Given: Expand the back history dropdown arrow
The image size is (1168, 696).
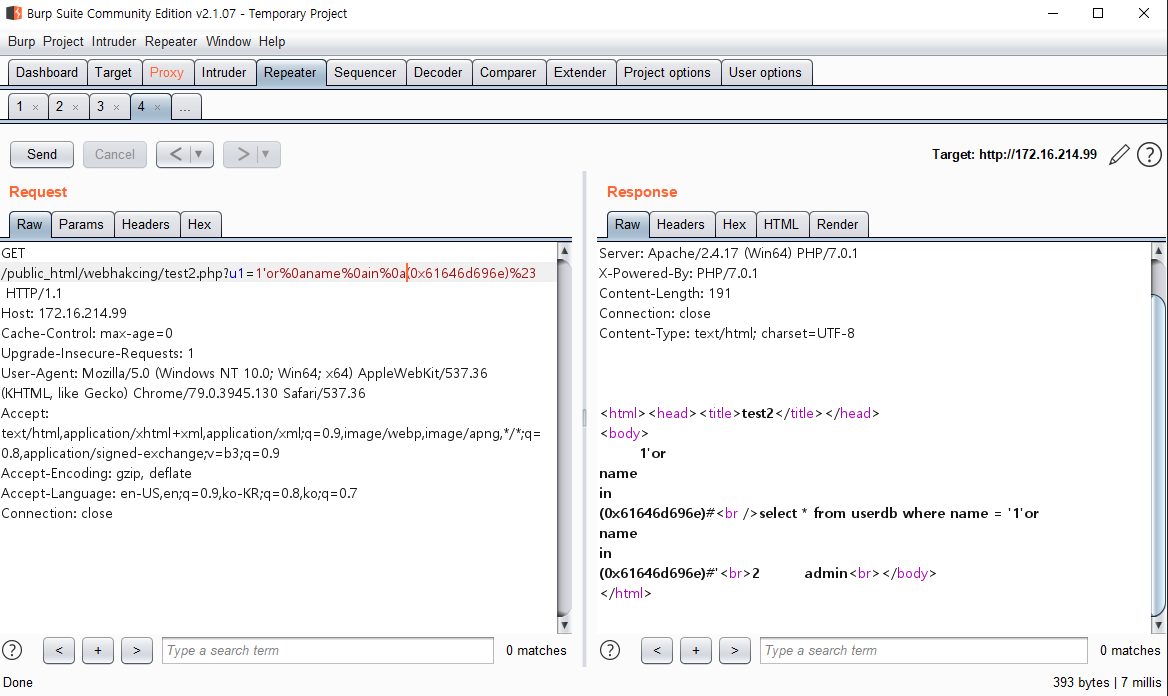Looking at the screenshot, I should (x=199, y=154).
